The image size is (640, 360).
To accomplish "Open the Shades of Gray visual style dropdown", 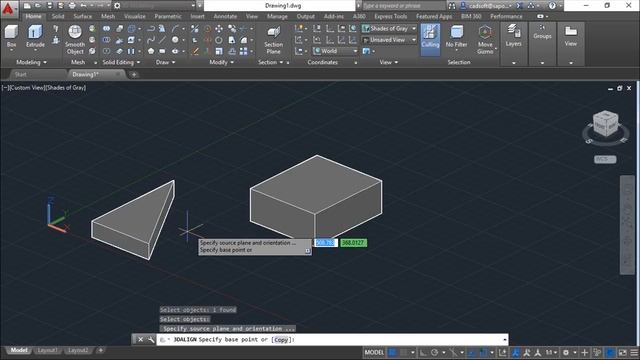I will click(x=389, y=29).
